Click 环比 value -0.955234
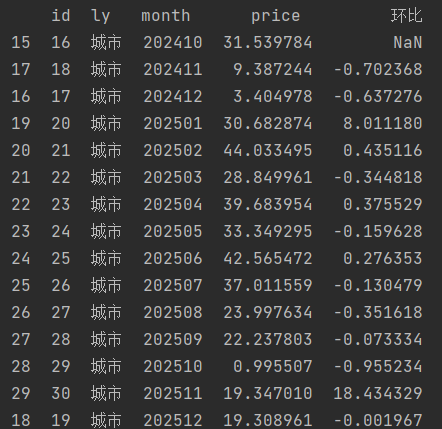 [378, 367]
